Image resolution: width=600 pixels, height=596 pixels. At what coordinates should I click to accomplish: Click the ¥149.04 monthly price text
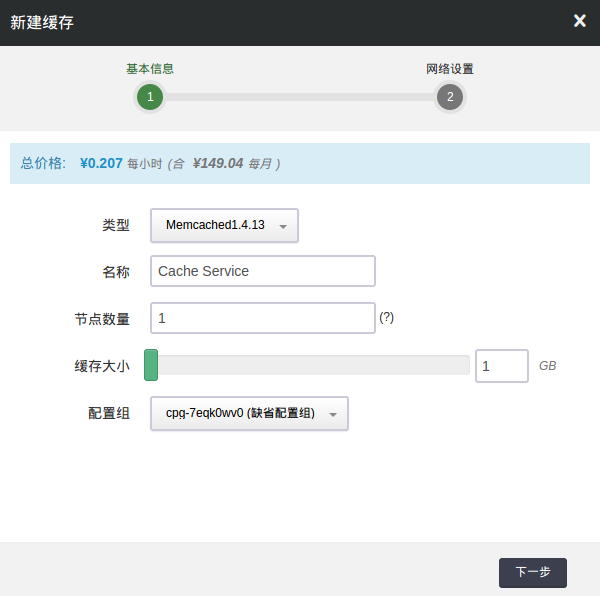(218, 163)
